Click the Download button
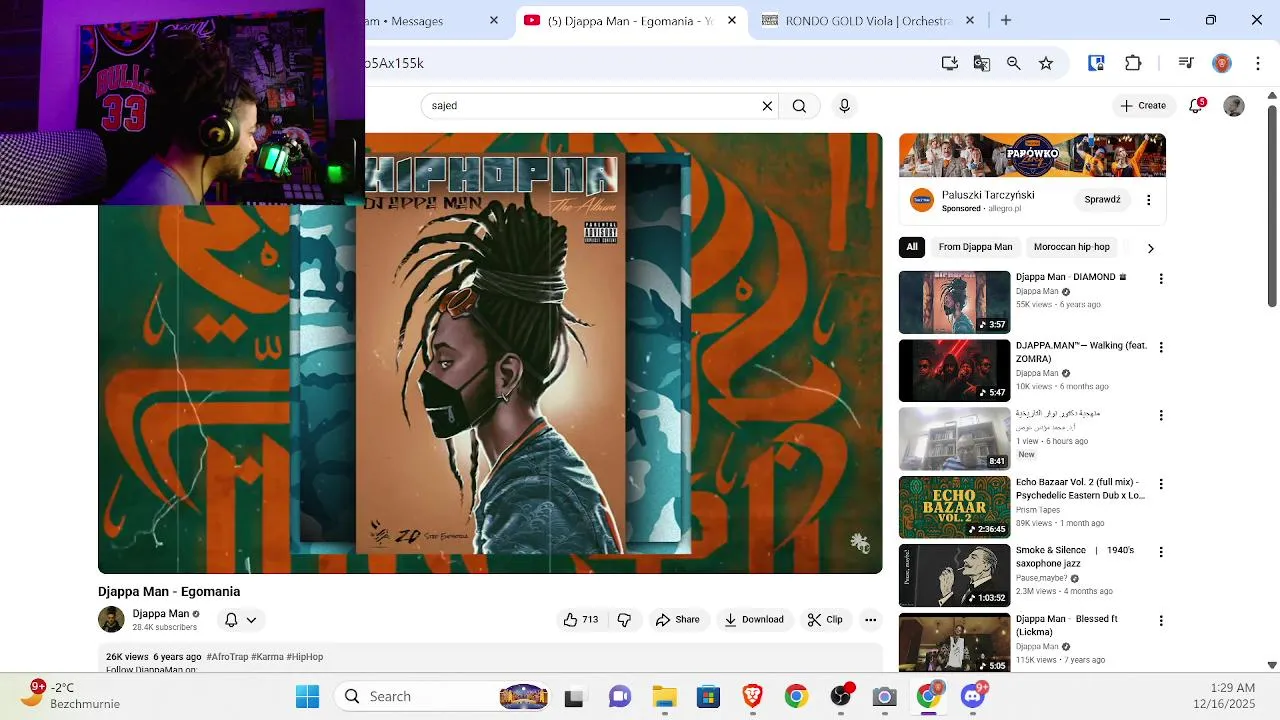 point(754,620)
